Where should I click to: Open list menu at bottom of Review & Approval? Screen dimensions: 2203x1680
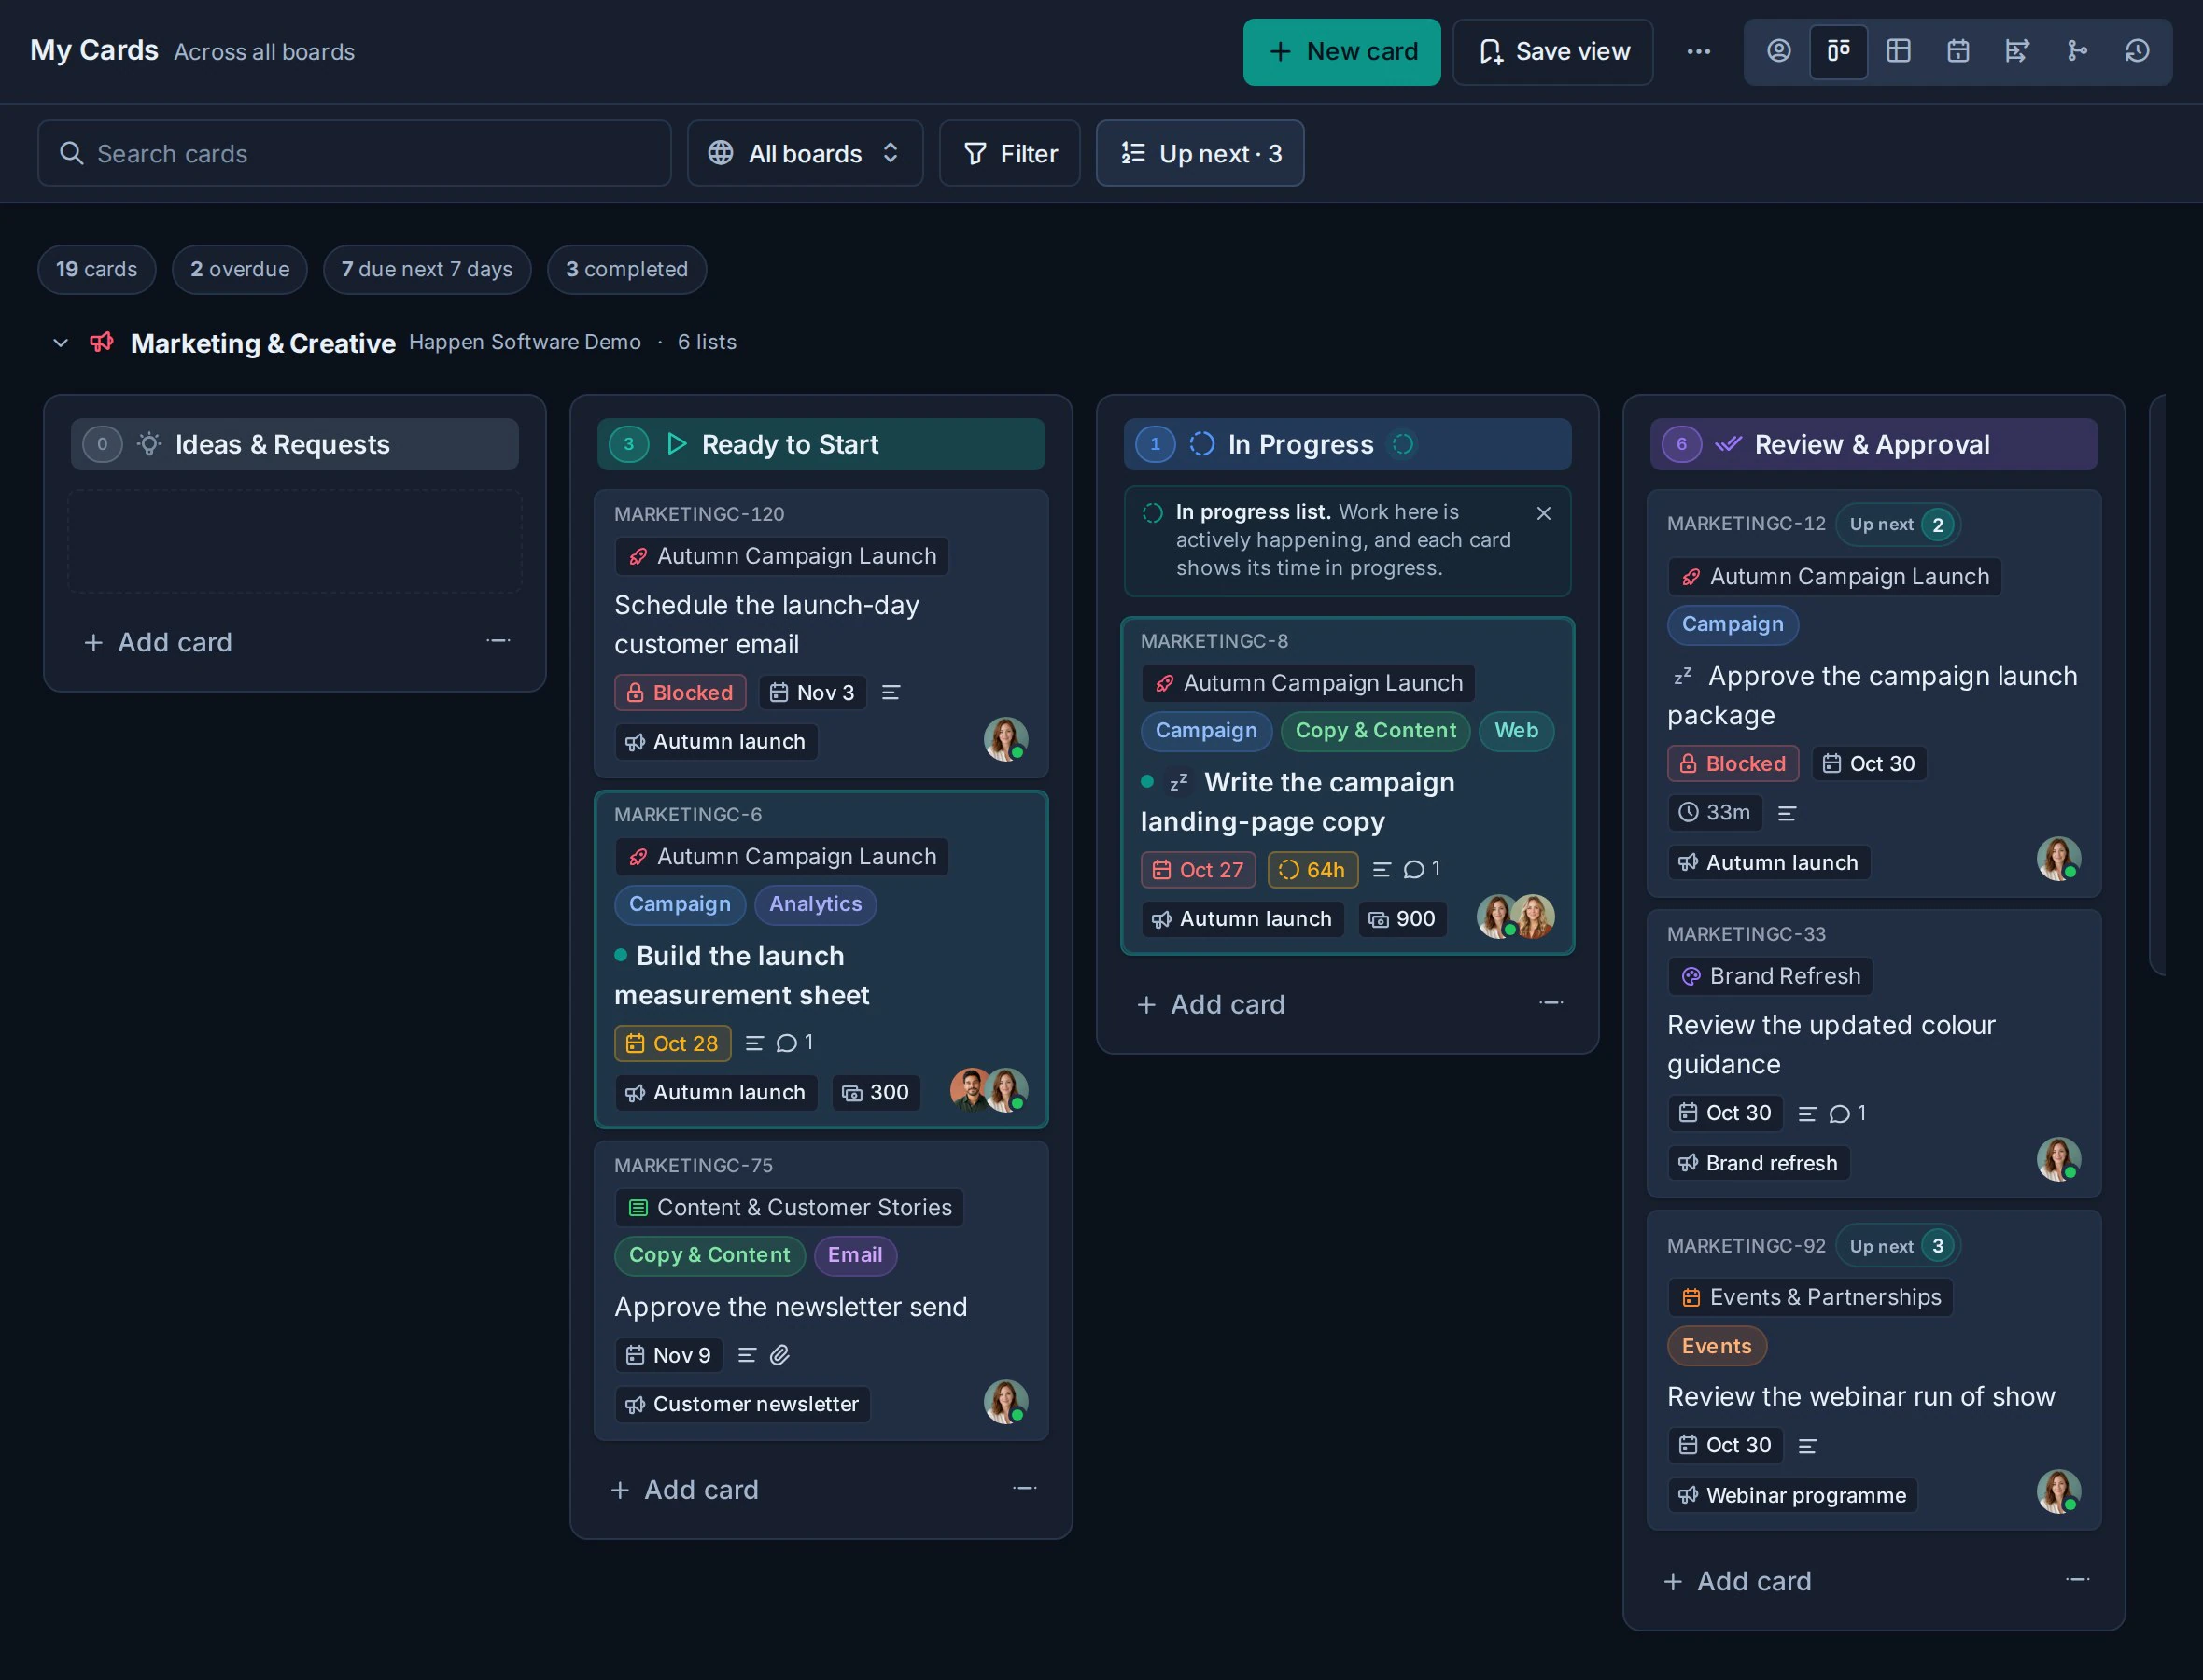[x=2077, y=1580]
